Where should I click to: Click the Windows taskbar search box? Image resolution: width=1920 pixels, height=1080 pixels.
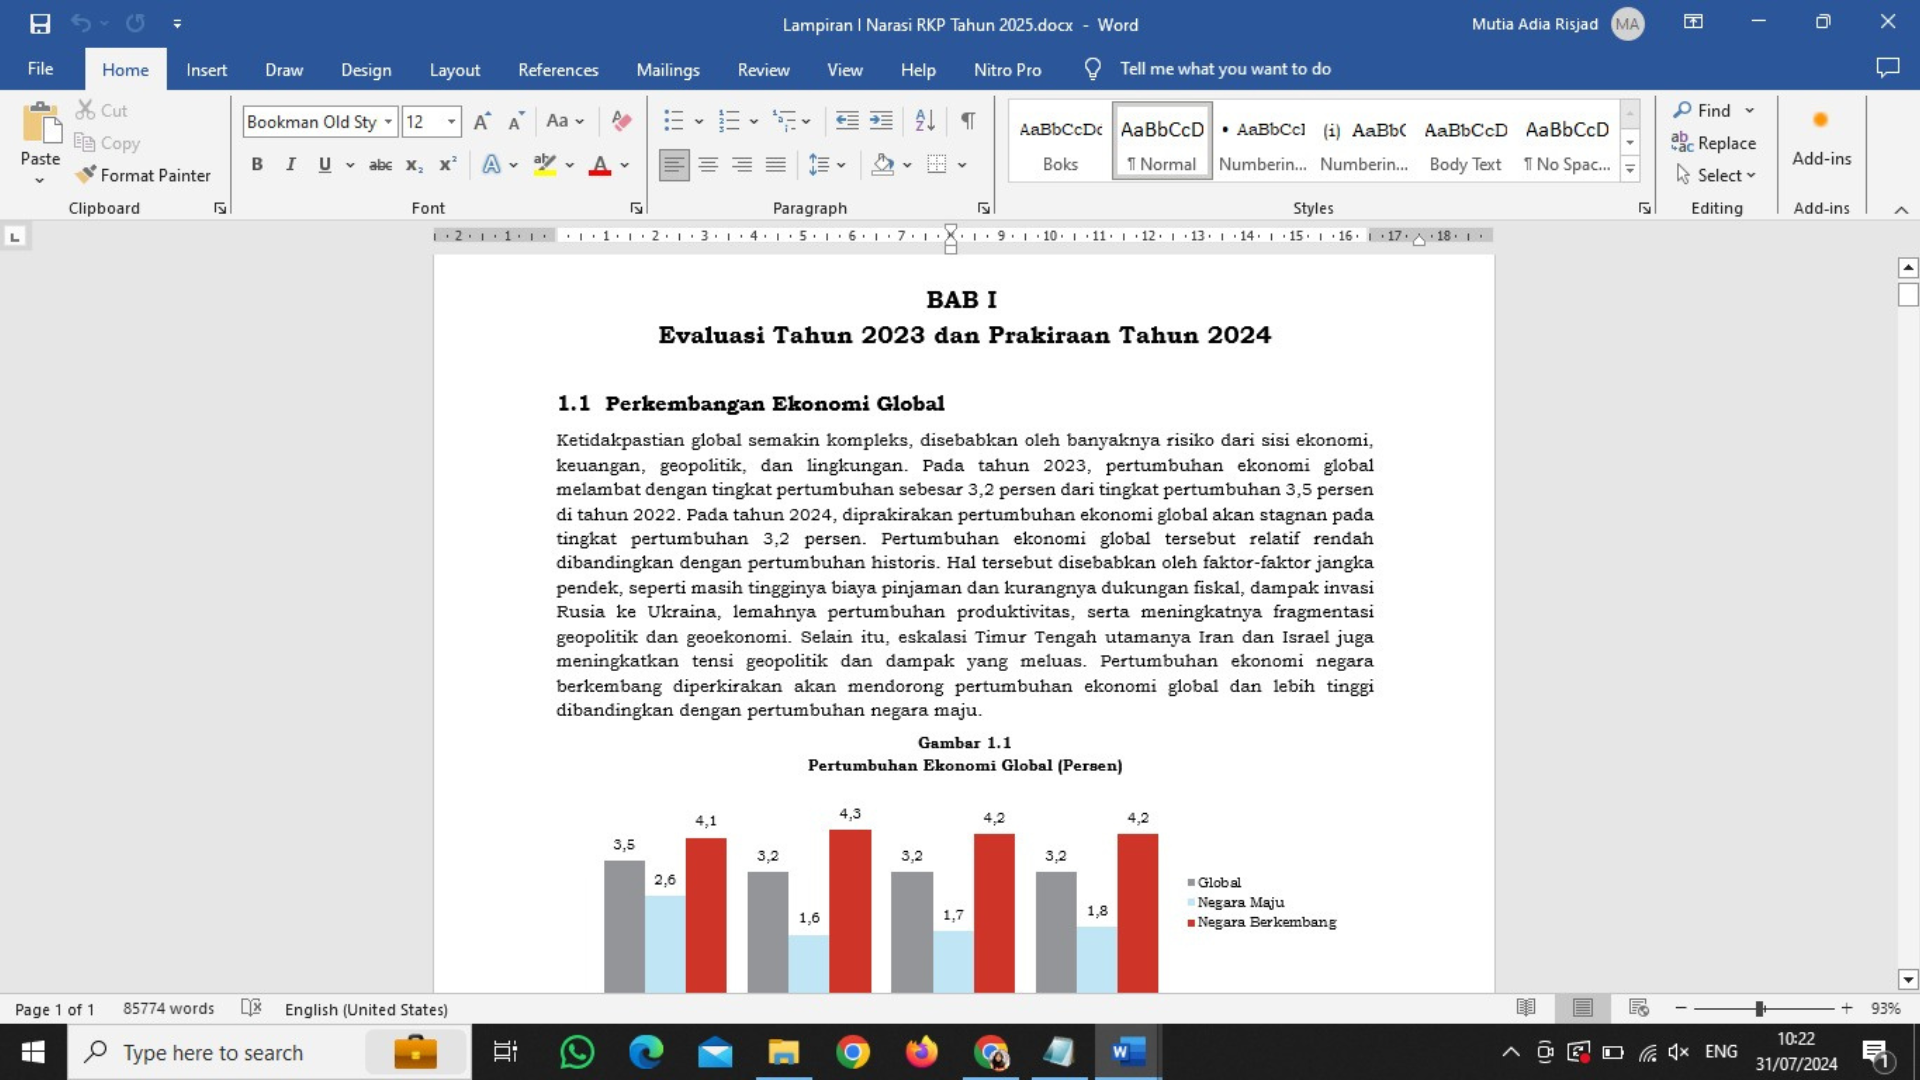pos(270,1052)
